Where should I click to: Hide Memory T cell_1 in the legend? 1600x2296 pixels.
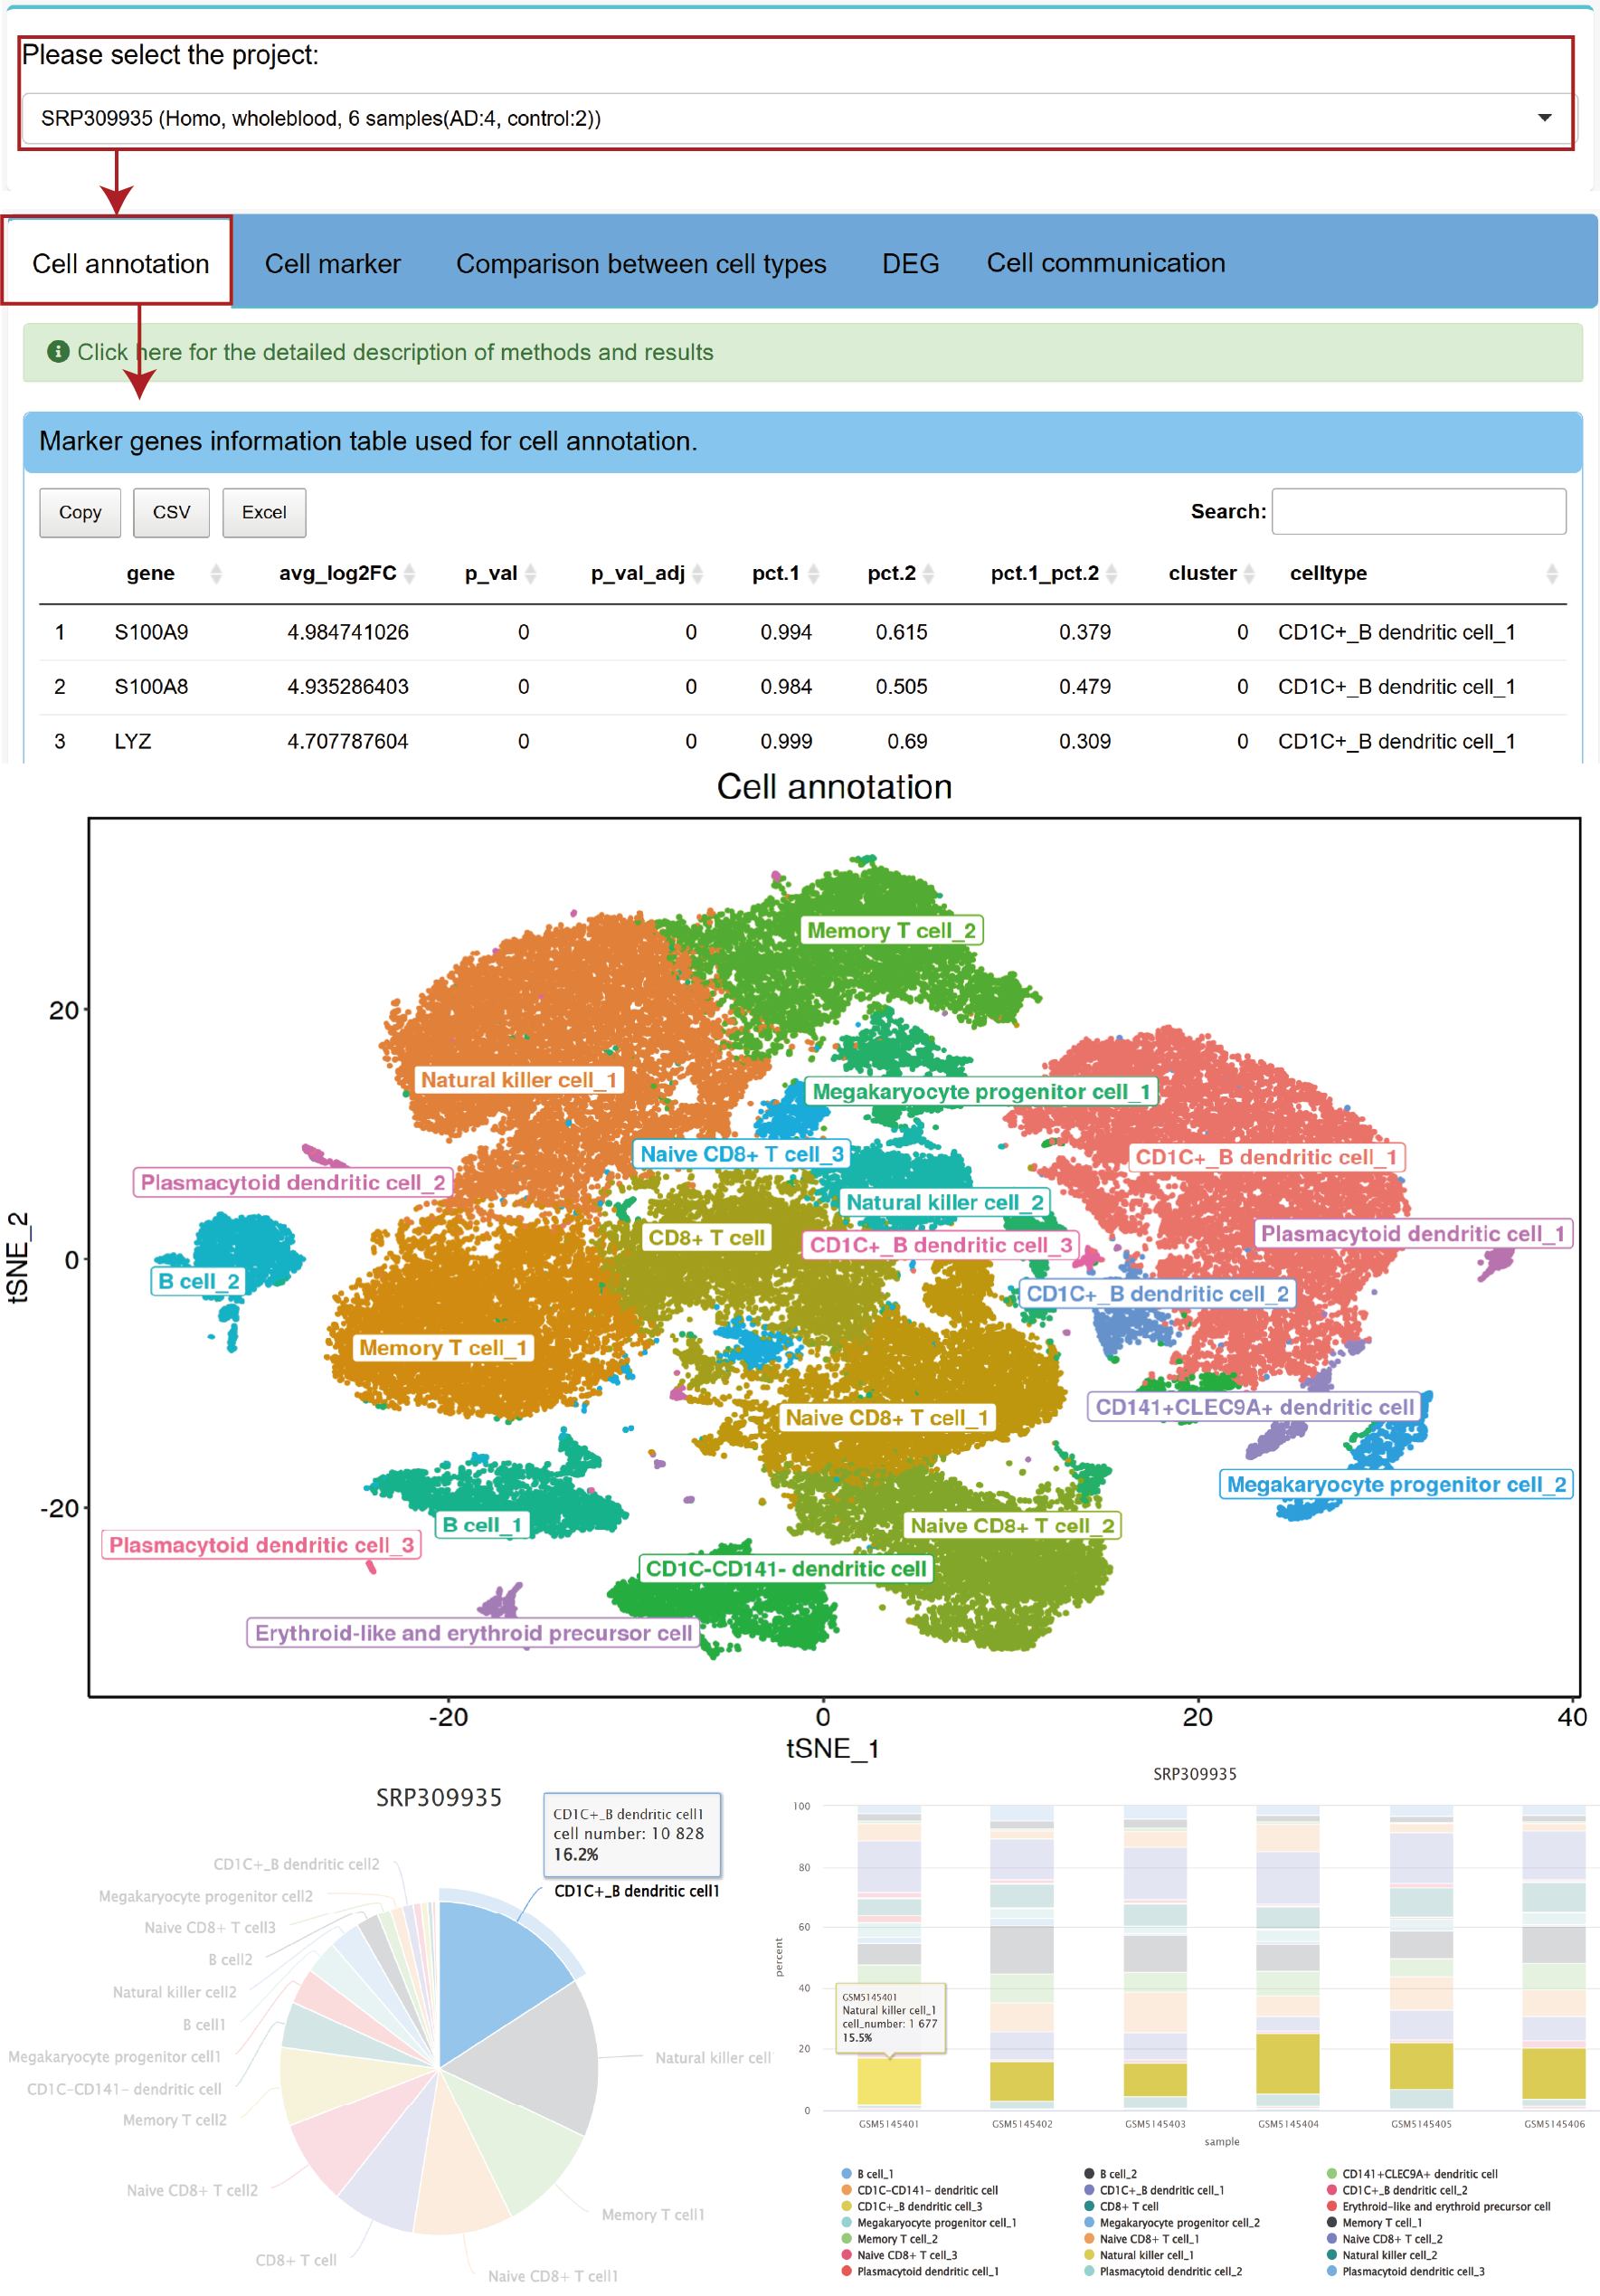1380,2223
